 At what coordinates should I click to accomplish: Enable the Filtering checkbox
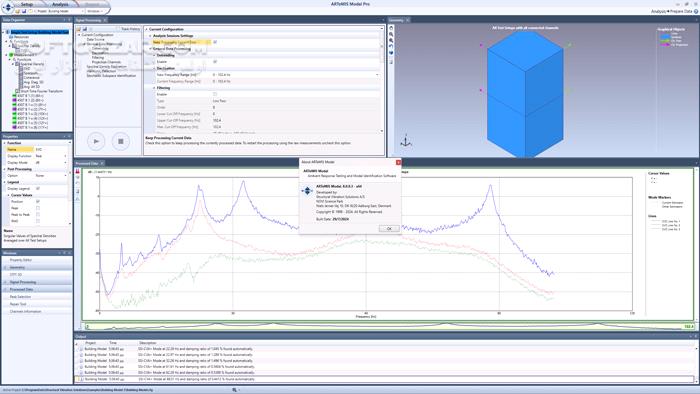click(215, 95)
